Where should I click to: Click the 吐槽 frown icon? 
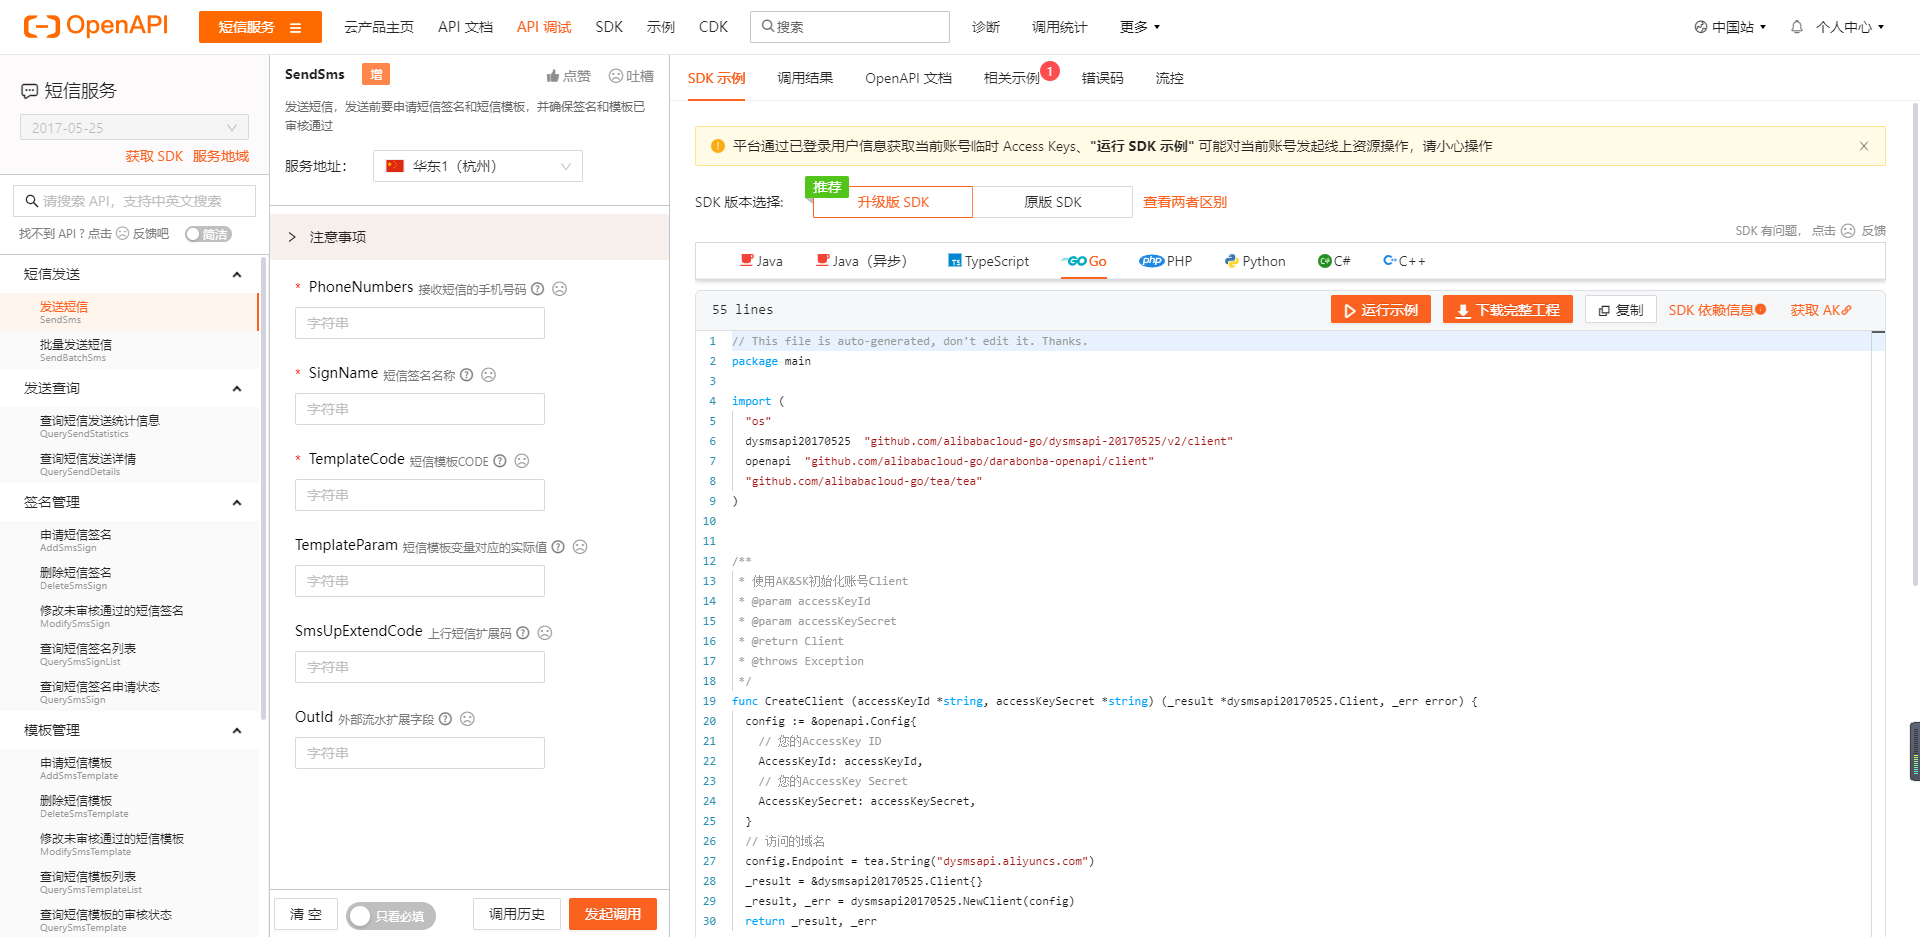coord(616,76)
